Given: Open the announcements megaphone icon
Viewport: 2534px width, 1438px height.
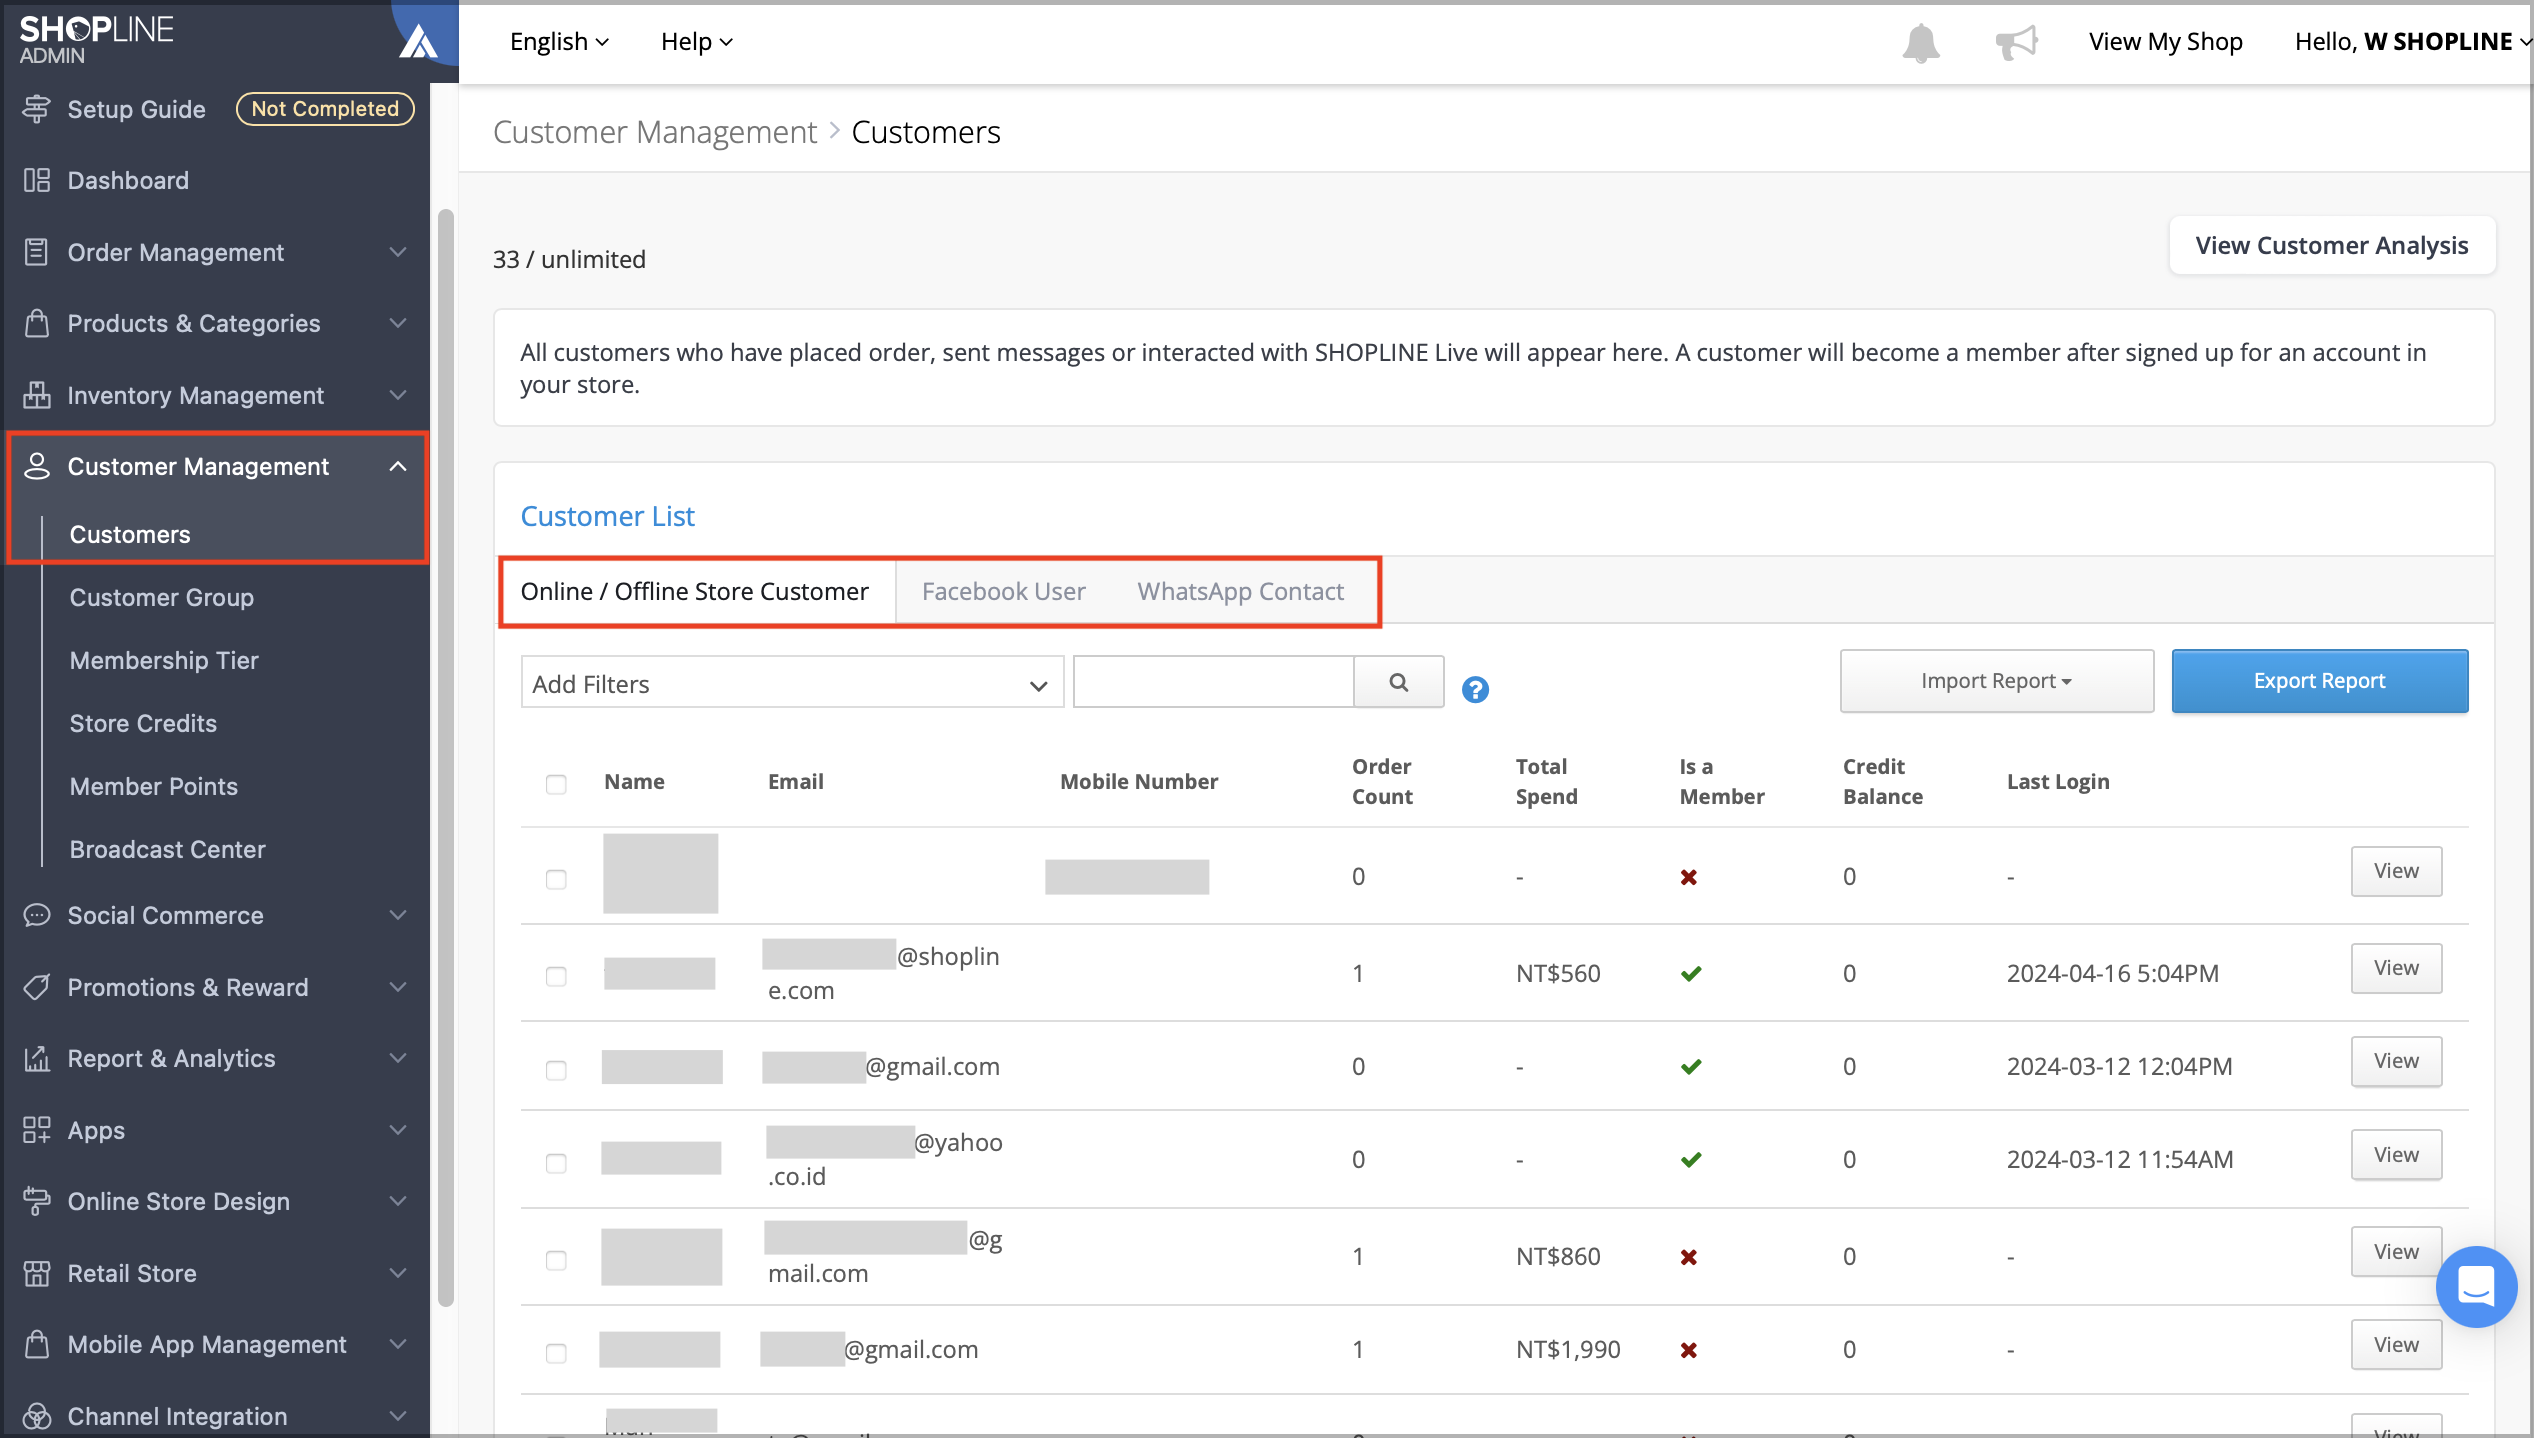Looking at the screenshot, I should coord(2016,43).
